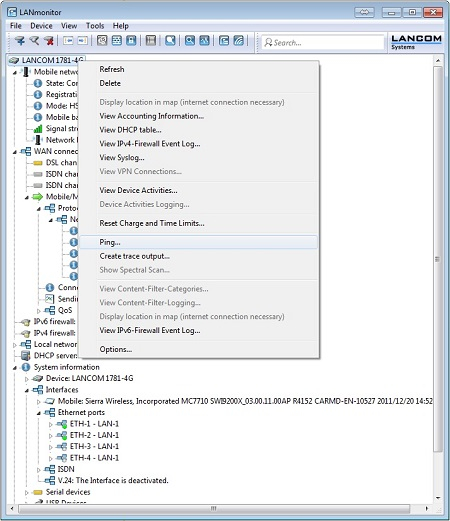This screenshot has height=521, width=450.
Task: Click the Serial devices folder icon
Action: click(x=38, y=492)
